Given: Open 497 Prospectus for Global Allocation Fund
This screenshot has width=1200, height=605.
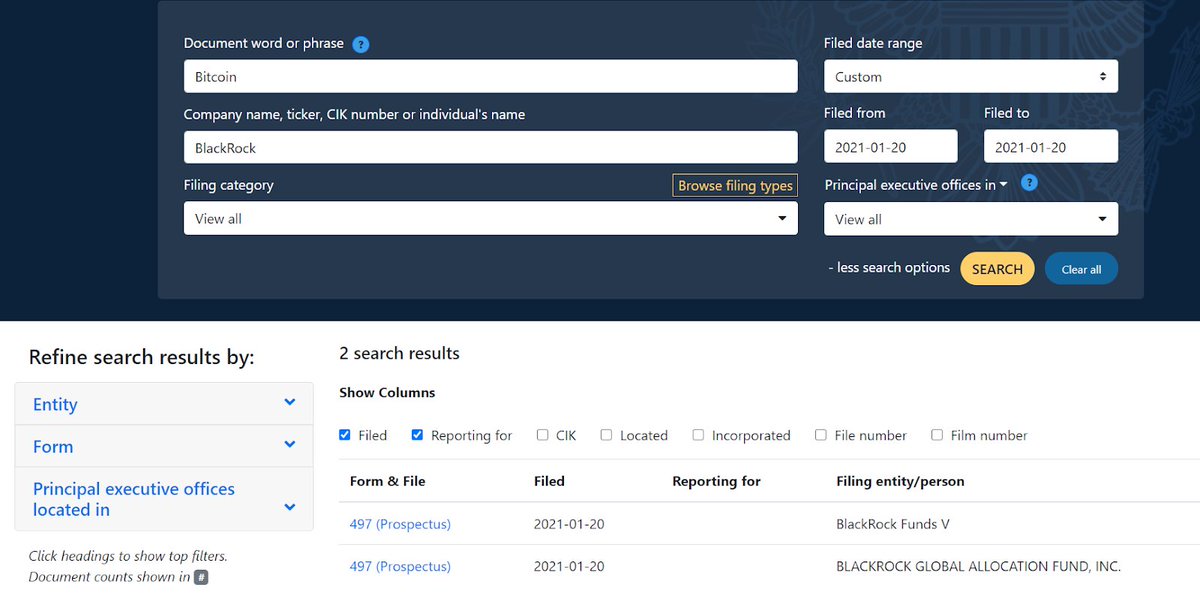Looking at the screenshot, I should (x=400, y=566).
